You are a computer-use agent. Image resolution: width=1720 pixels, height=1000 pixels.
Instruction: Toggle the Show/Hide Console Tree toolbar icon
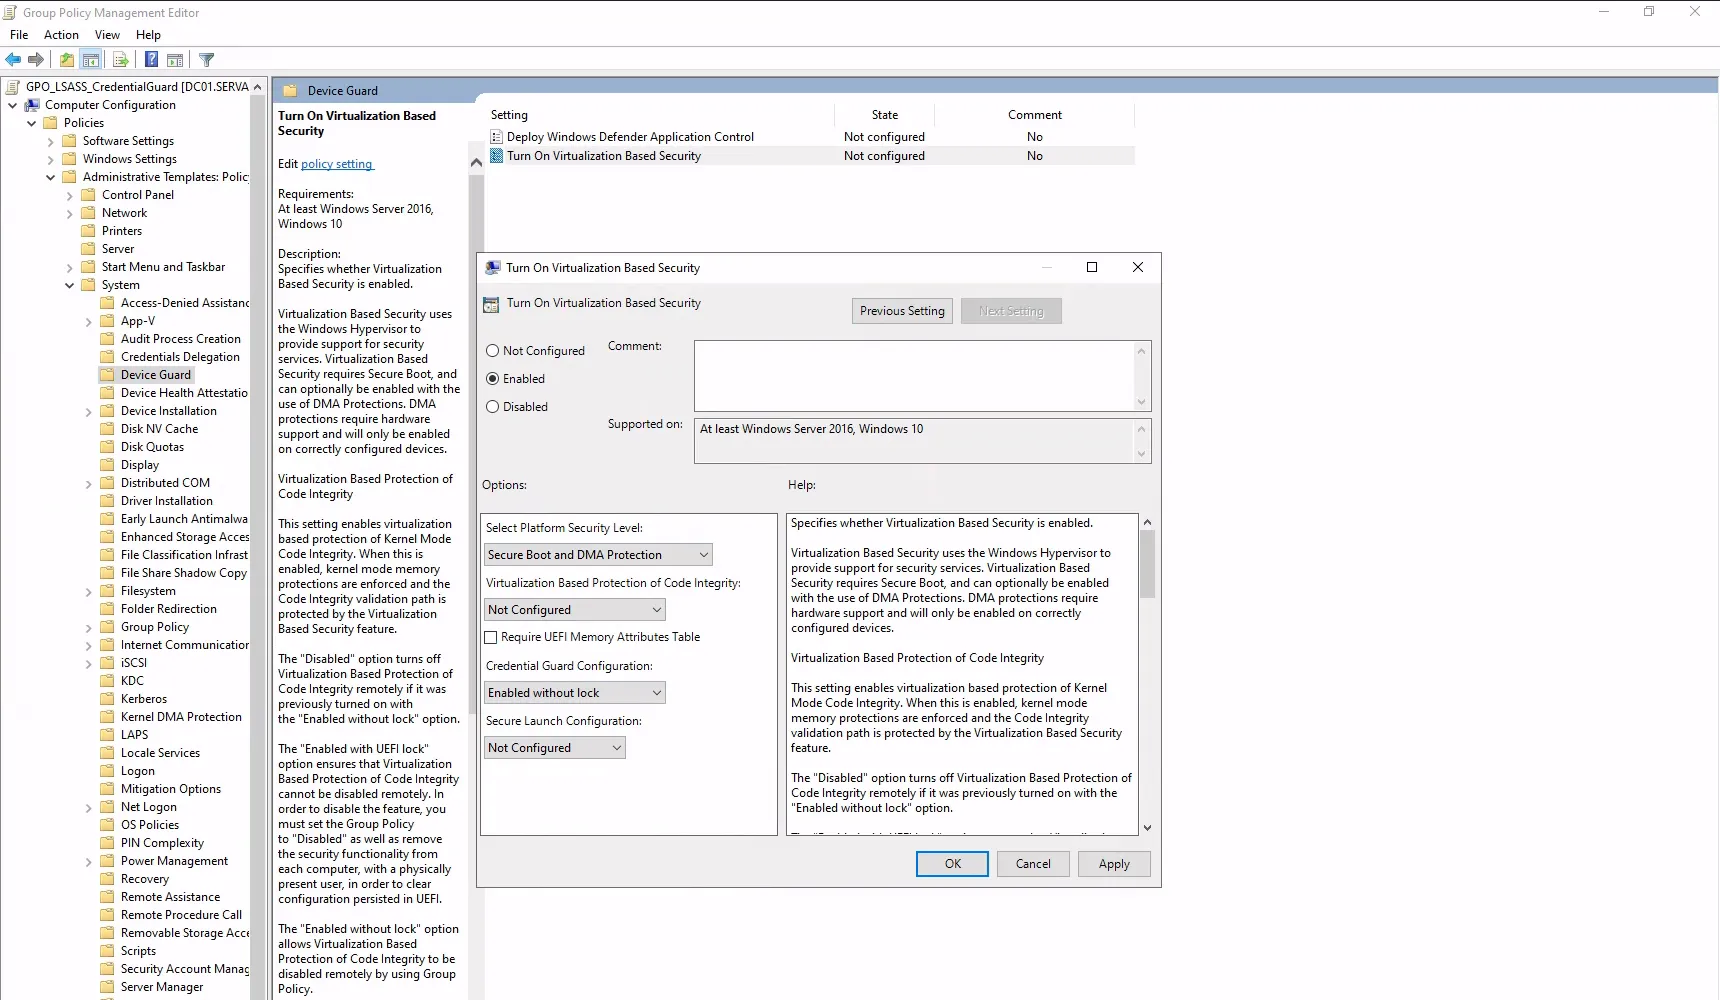coord(90,60)
